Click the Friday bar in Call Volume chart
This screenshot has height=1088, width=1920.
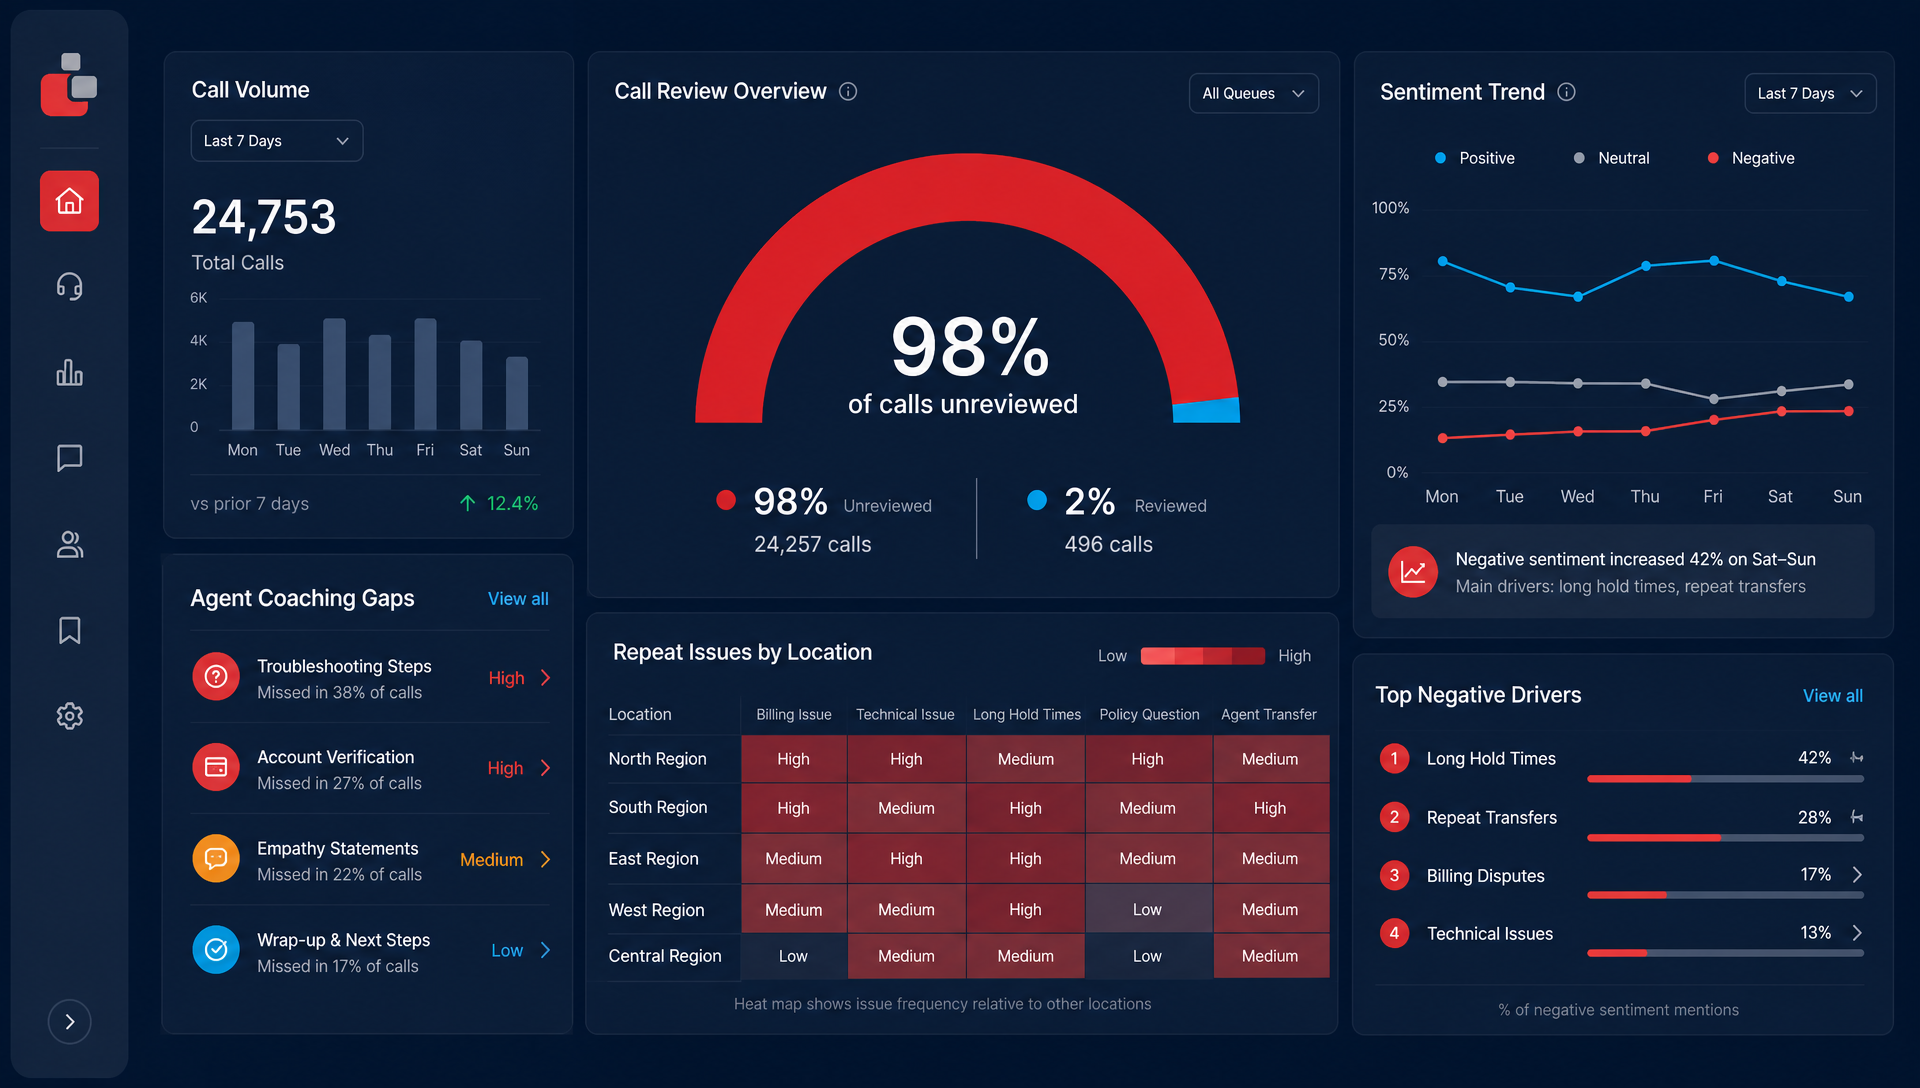pyautogui.click(x=425, y=374)
